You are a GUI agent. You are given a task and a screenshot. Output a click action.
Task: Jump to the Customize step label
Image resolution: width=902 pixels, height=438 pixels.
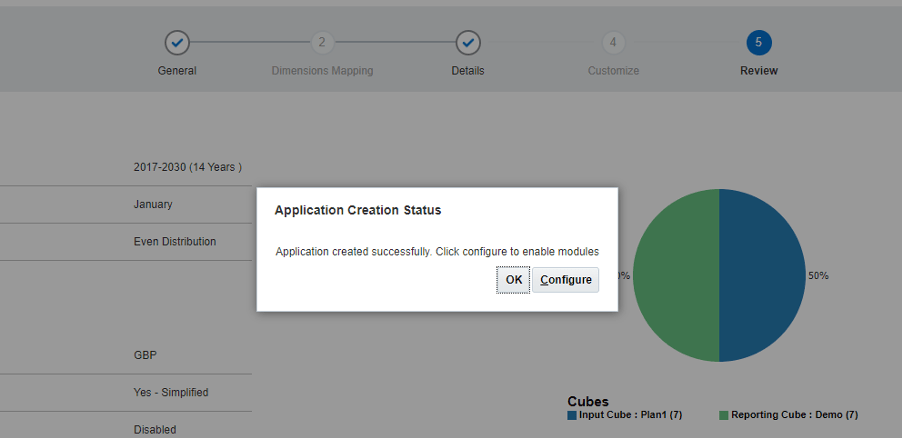[613, 71]
